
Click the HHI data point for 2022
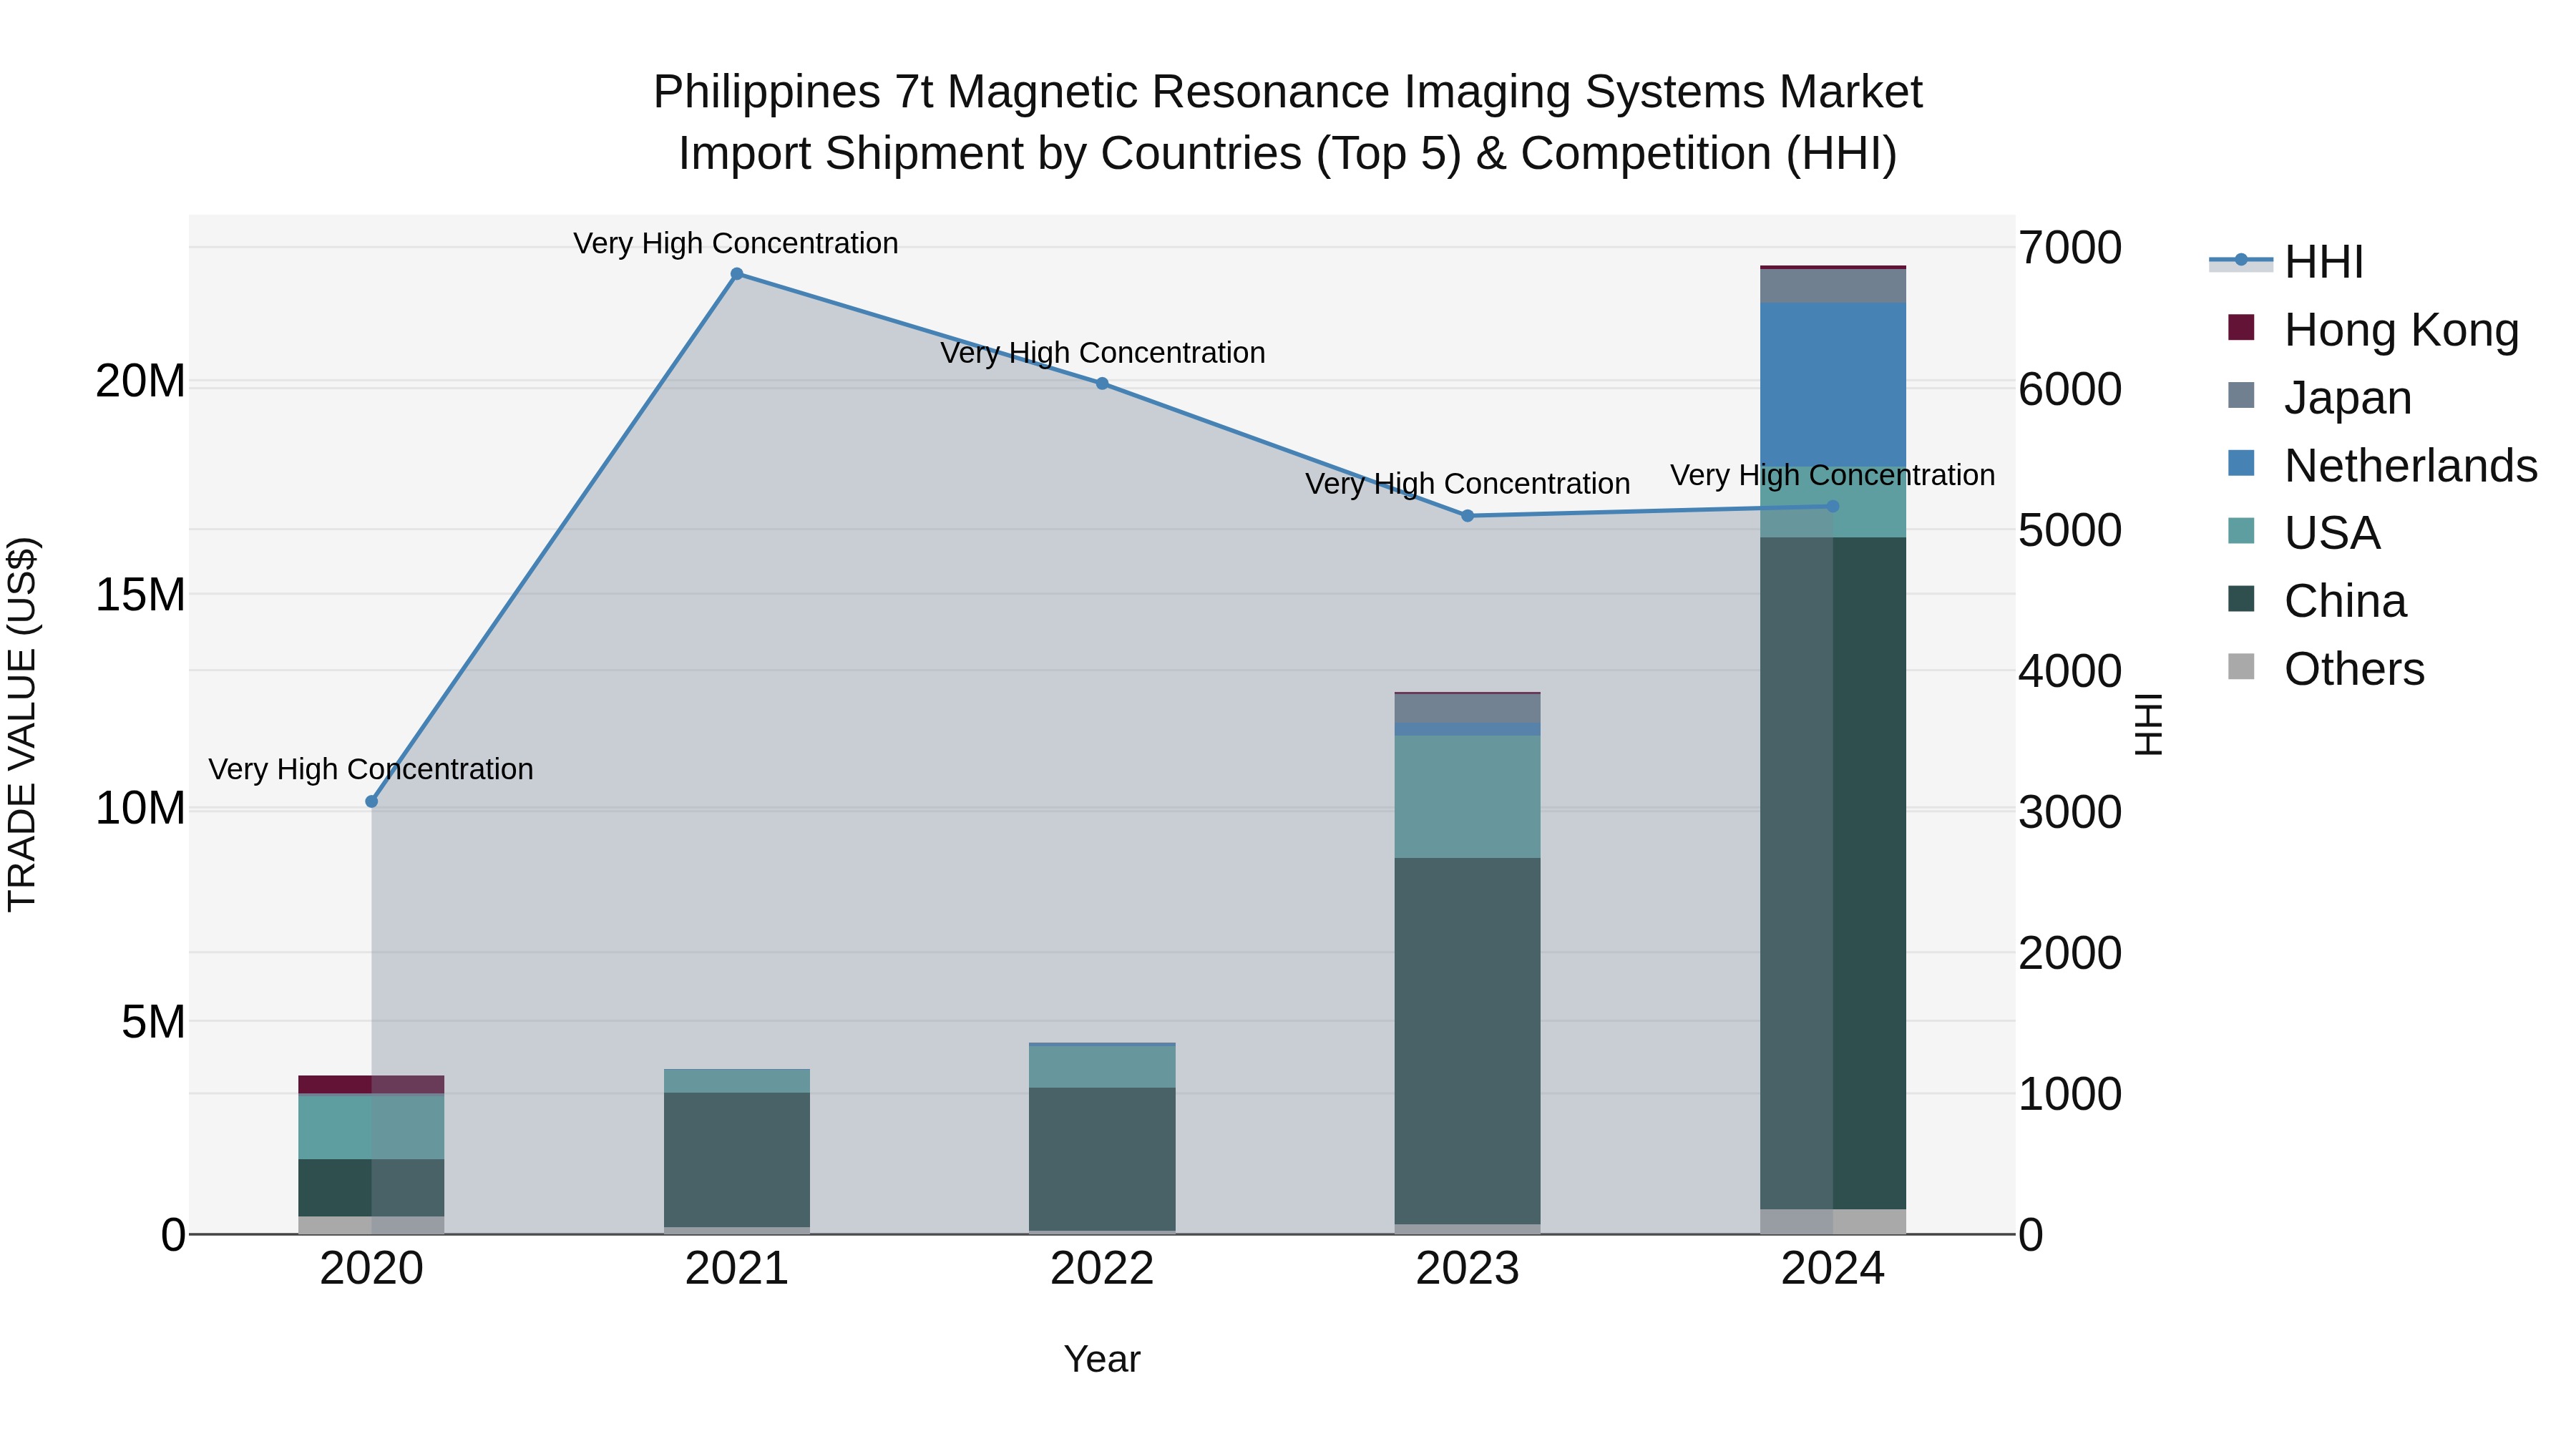(x=1102, y=383)
